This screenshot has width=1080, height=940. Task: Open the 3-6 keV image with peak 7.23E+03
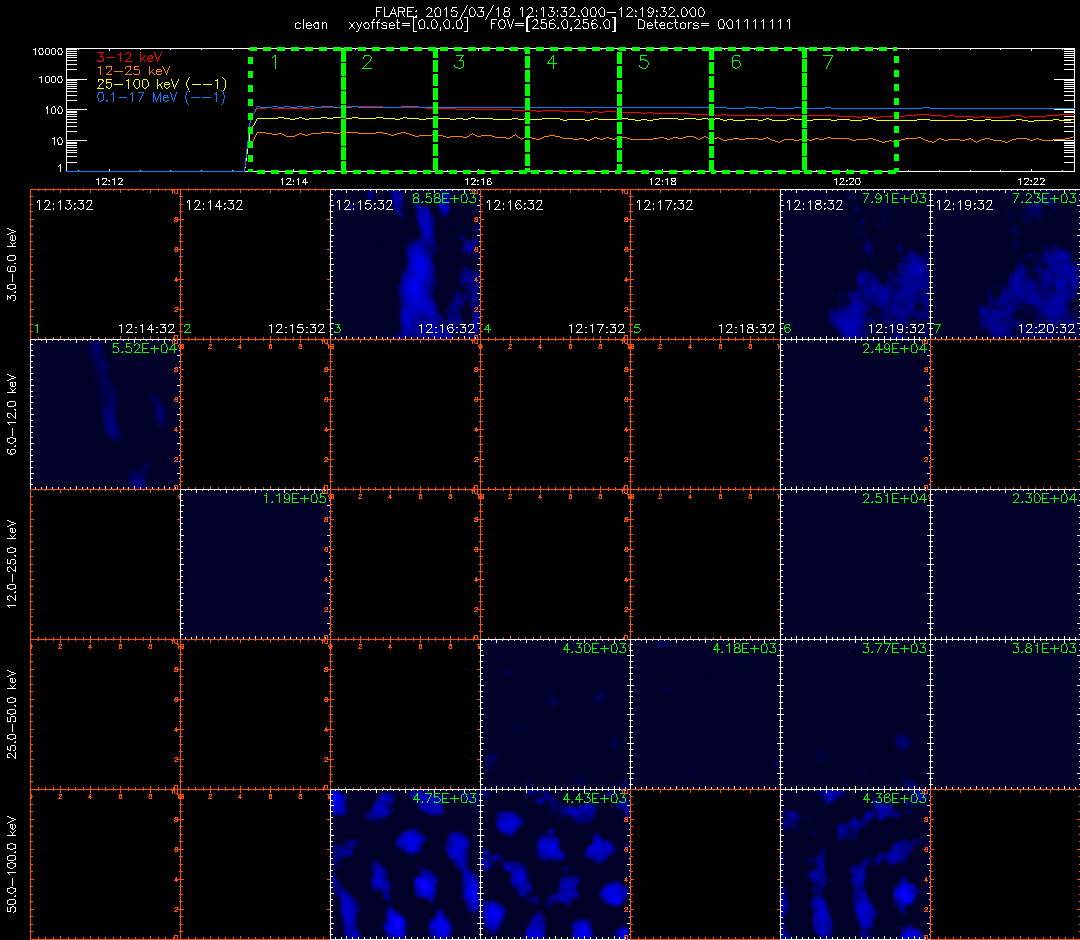pos(1005,264)
